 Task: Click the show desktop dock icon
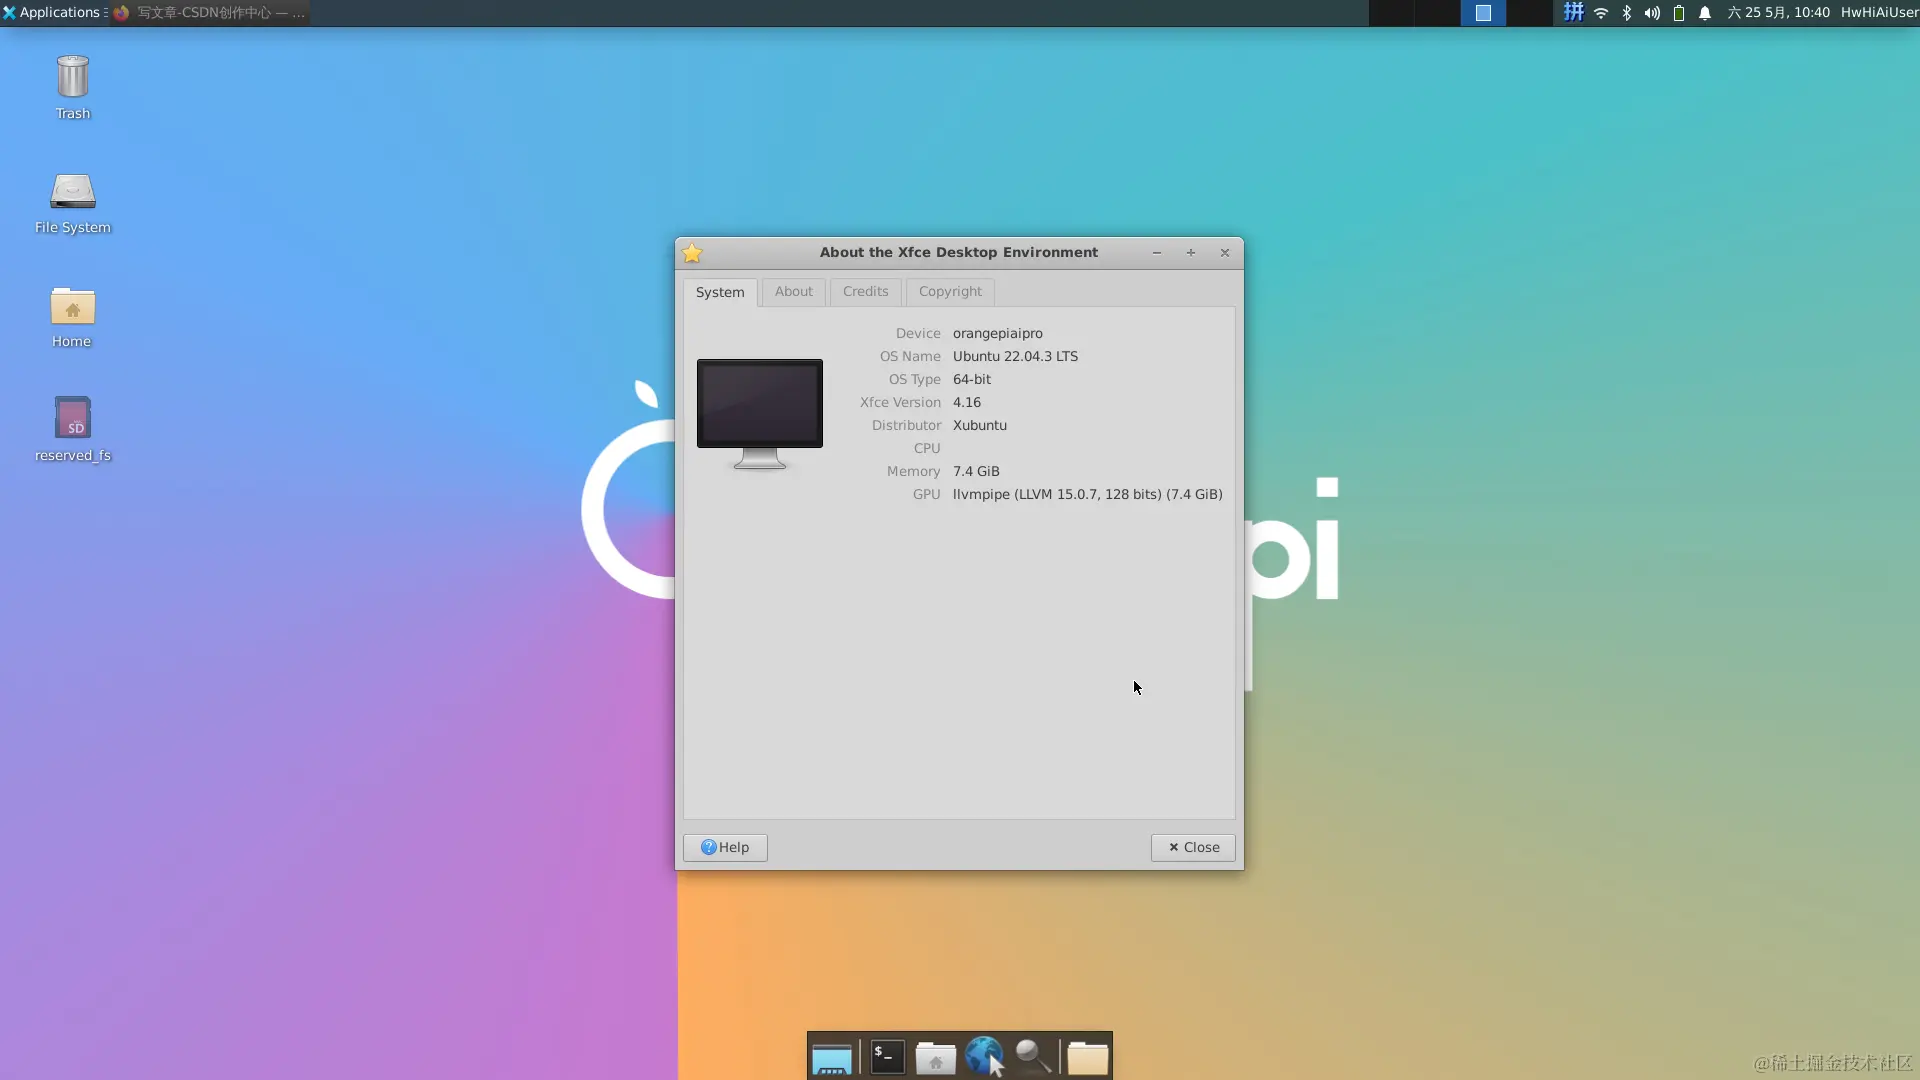(831, 1058)
